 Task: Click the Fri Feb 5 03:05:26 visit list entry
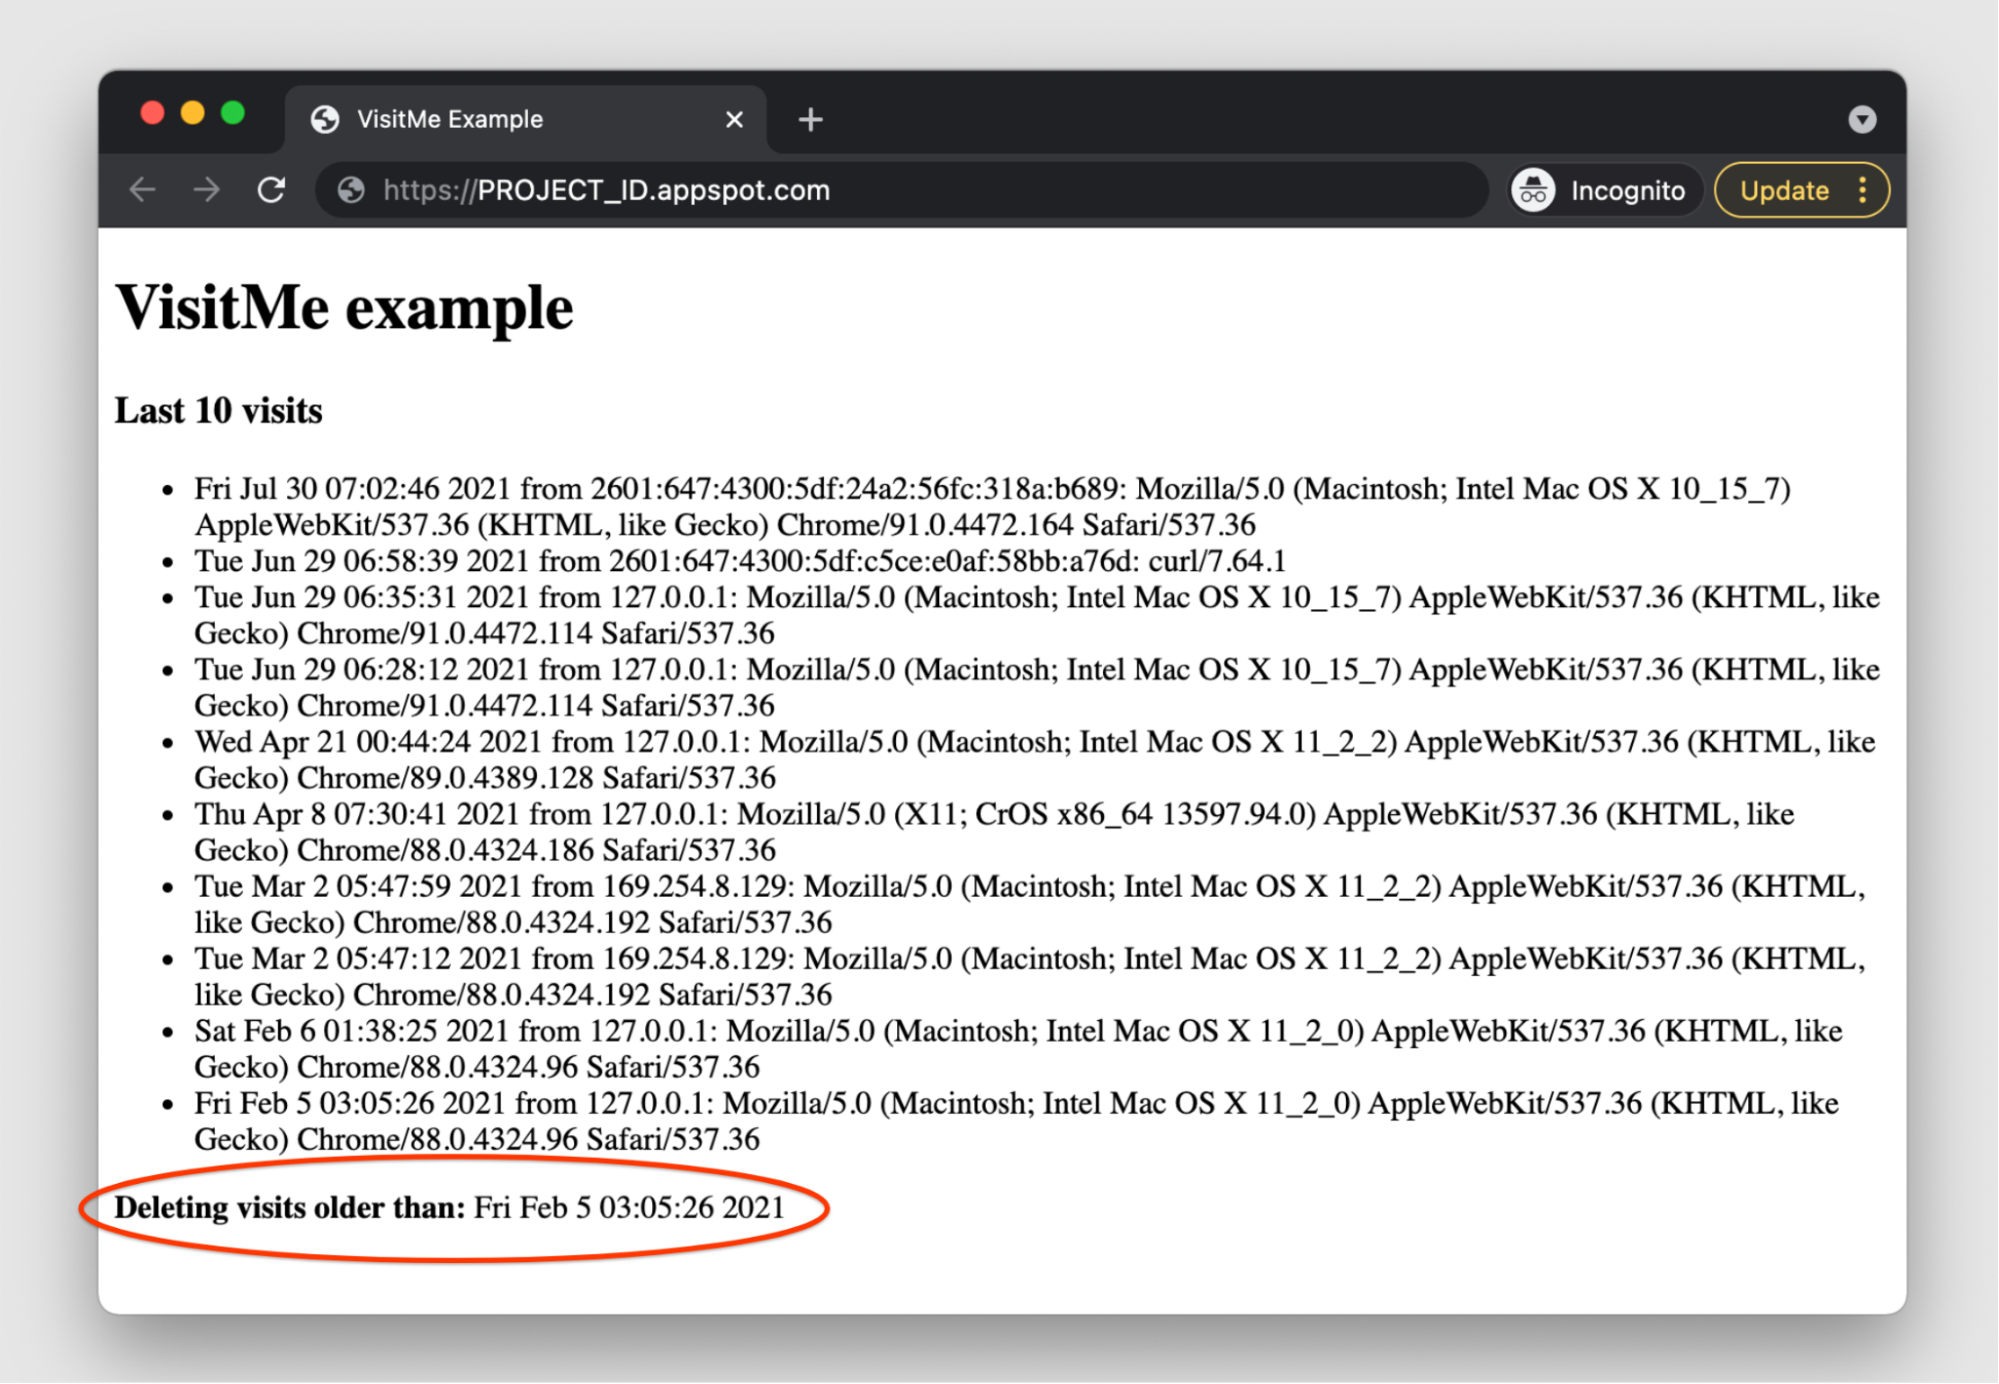1016,1121
